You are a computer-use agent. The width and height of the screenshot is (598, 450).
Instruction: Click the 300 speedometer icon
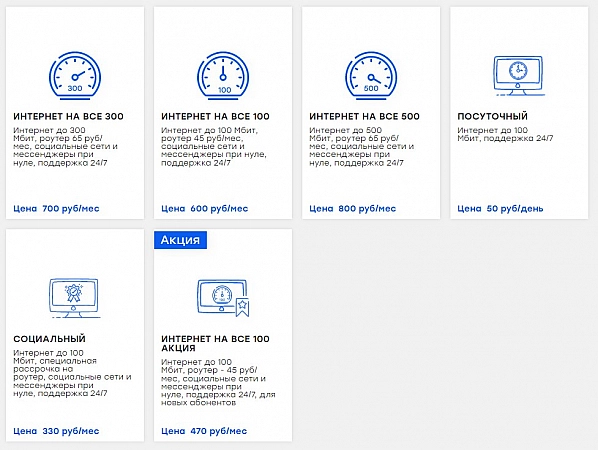click(x=75, y=76)
